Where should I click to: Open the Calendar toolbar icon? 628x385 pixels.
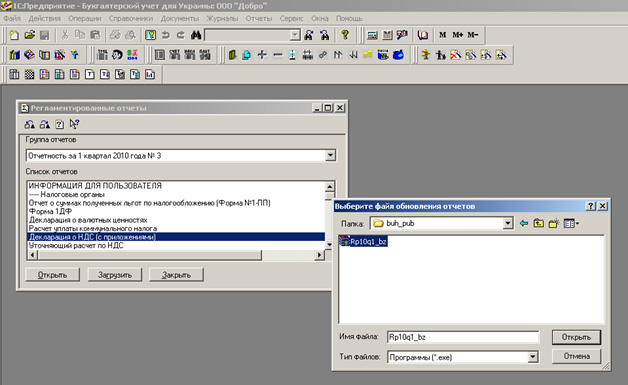coord(387,35)
